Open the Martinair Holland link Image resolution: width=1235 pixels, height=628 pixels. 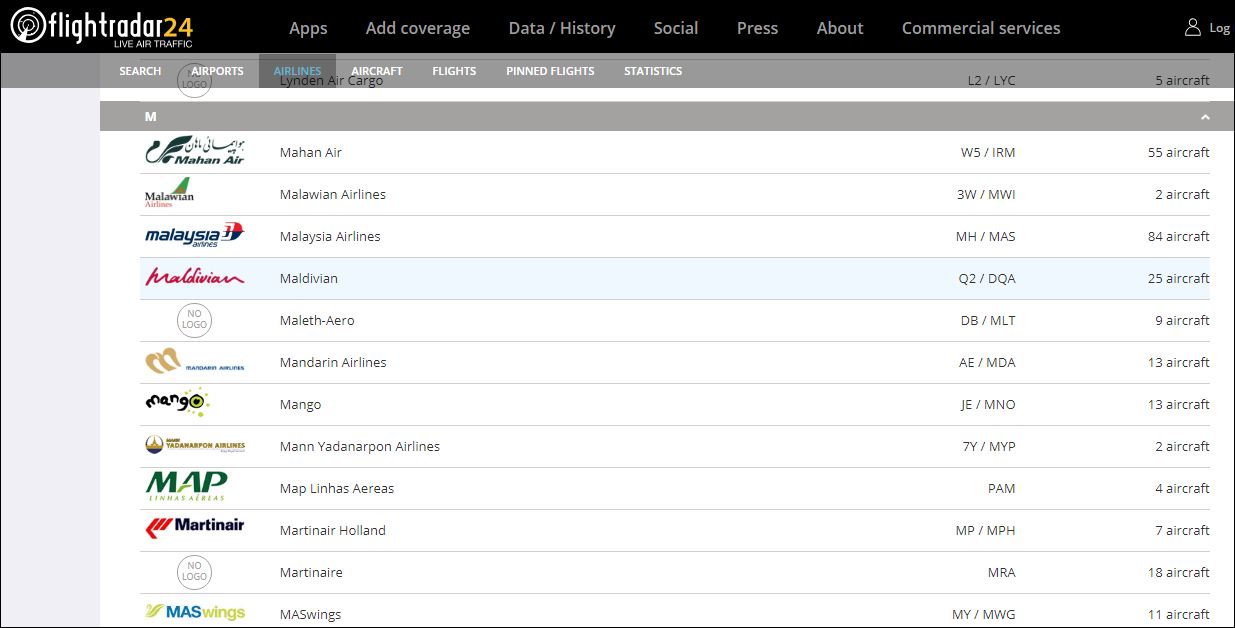click(333, 530)
